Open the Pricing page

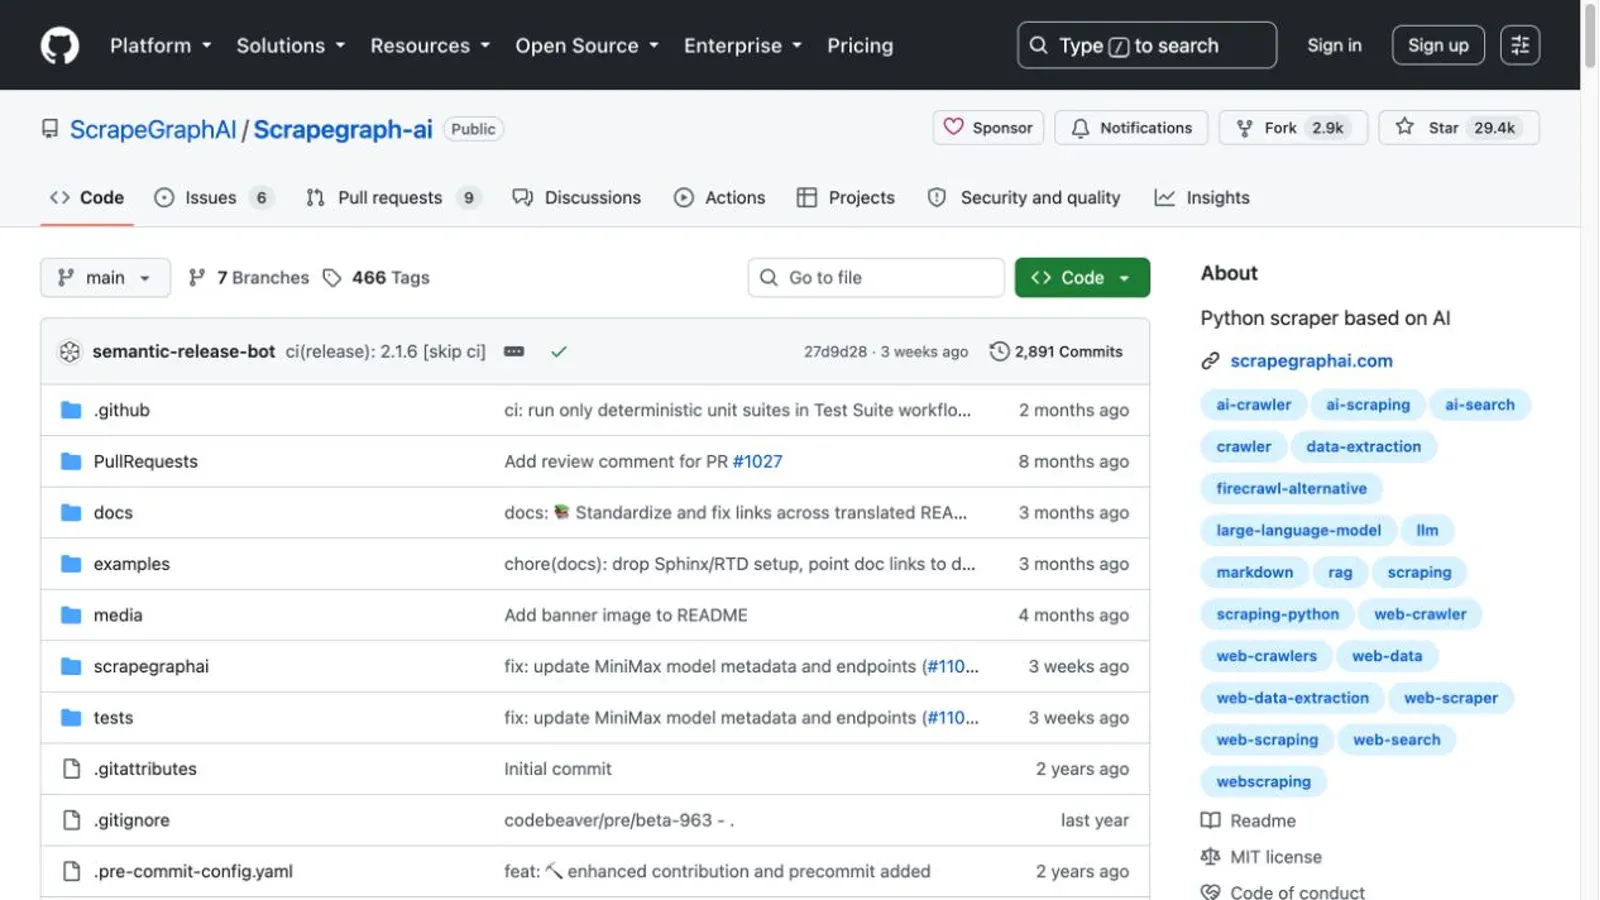860,45
